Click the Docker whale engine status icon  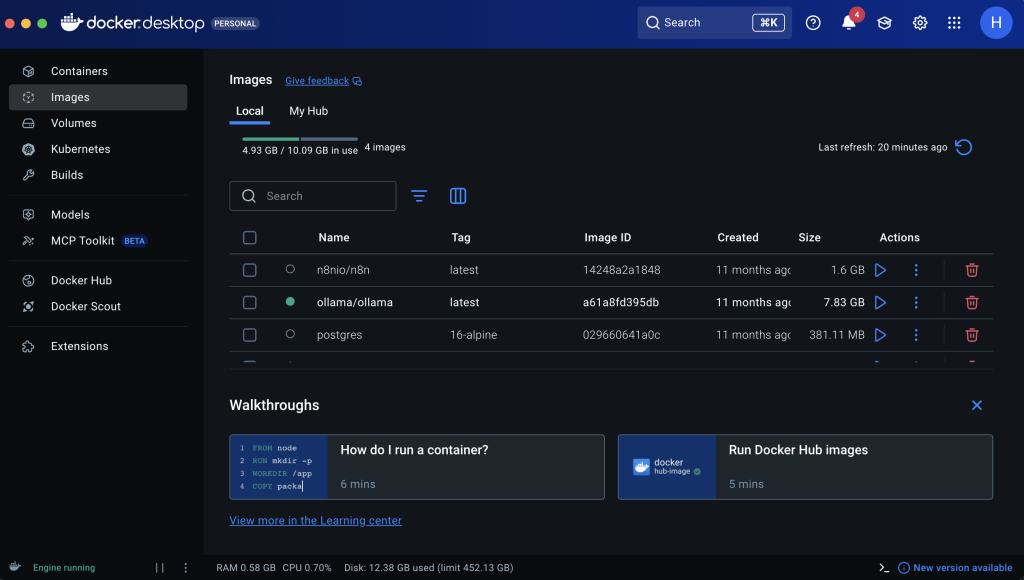(x=16, y=566)
